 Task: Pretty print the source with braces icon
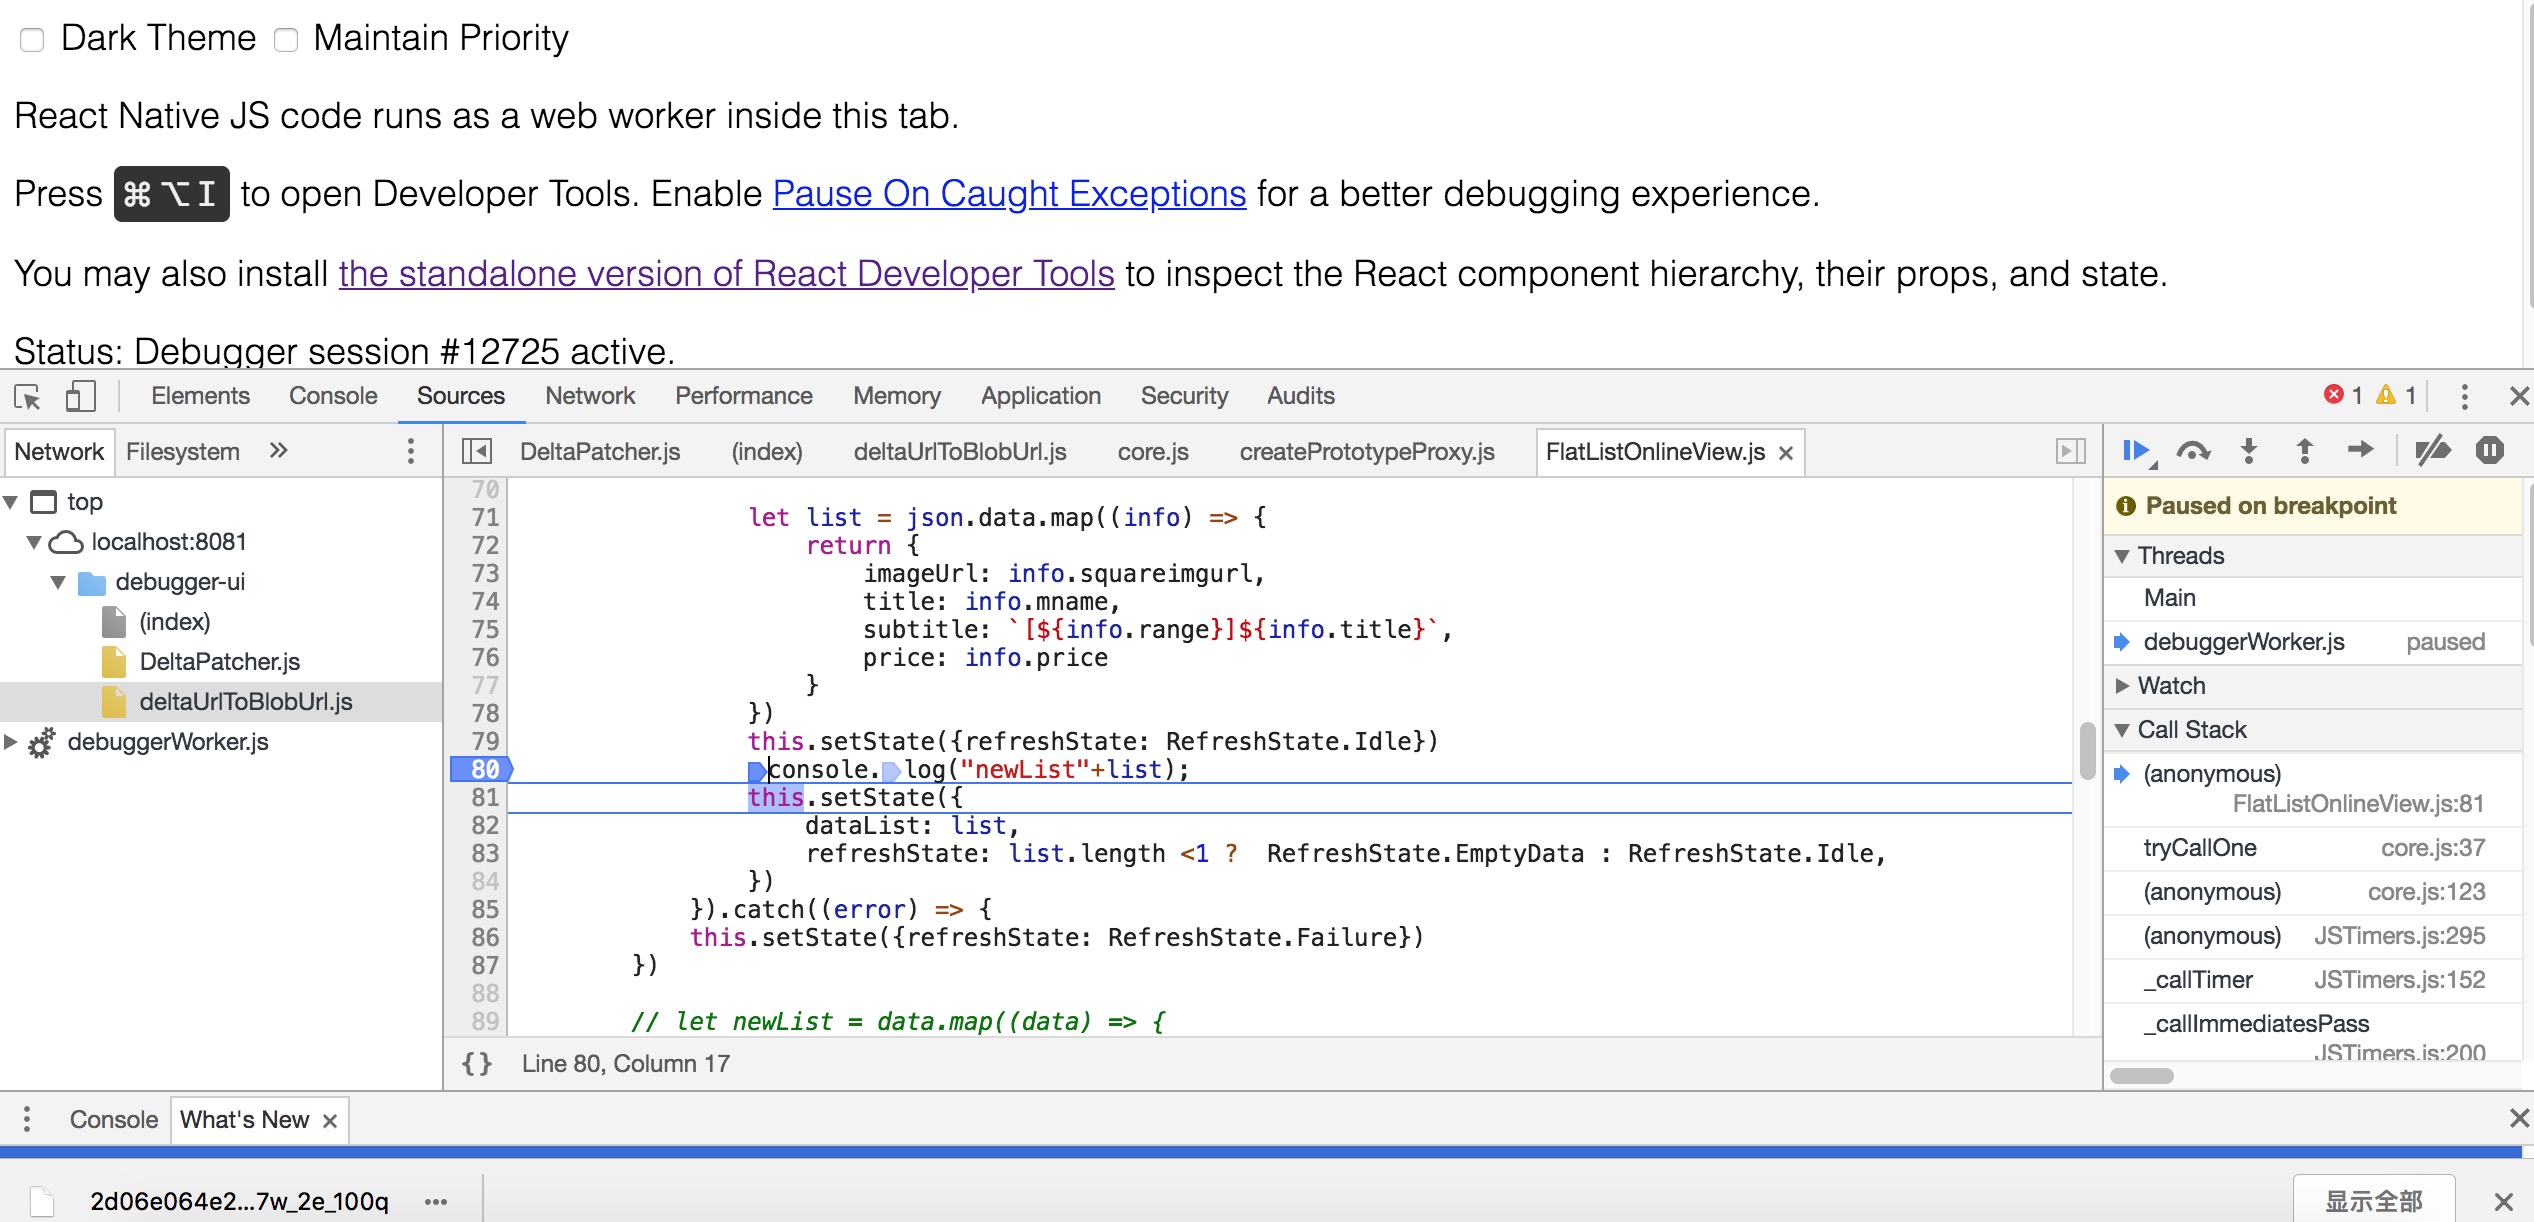(477, 1064)
